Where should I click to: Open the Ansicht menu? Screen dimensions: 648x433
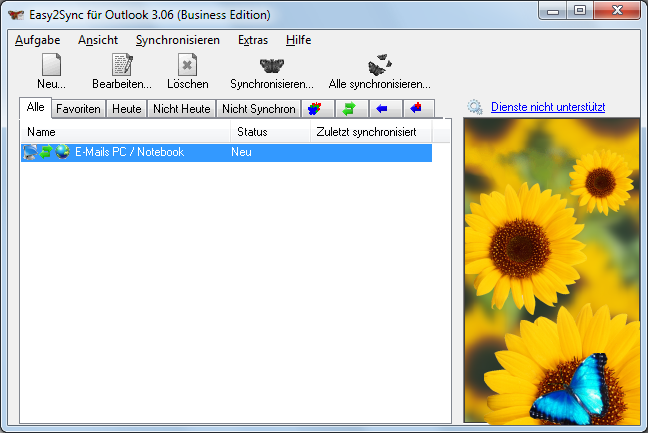pos(98,40)
